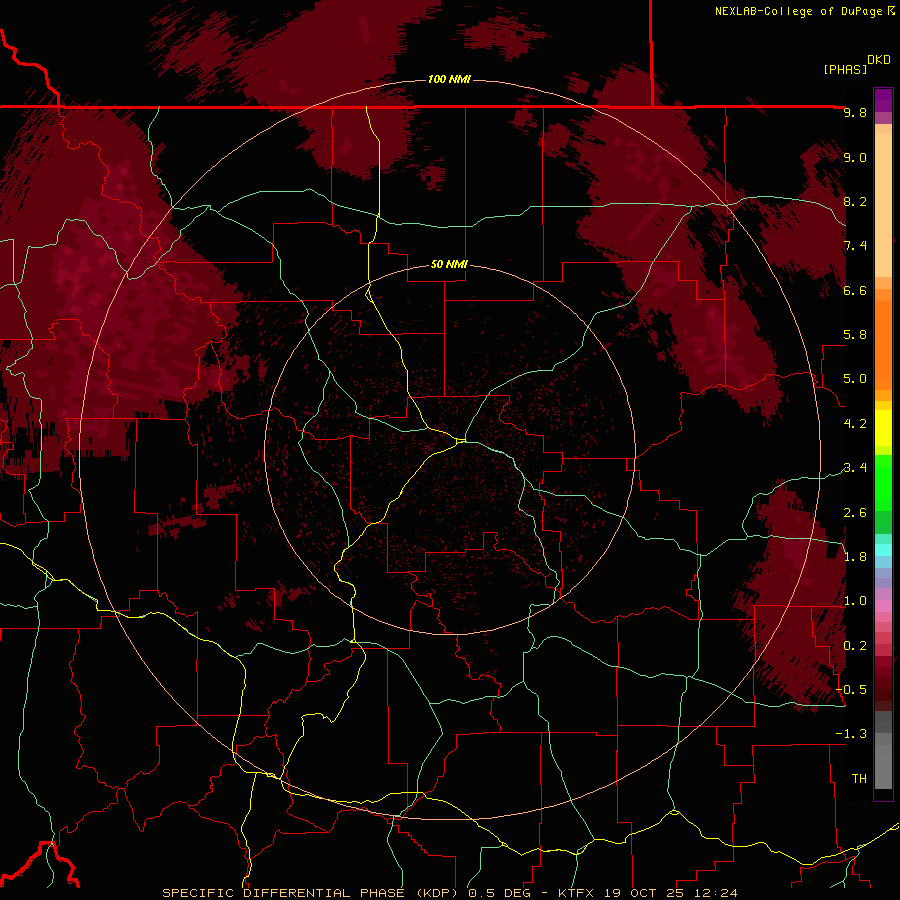Select the 100 NMI range ring label

click(449, 79)
